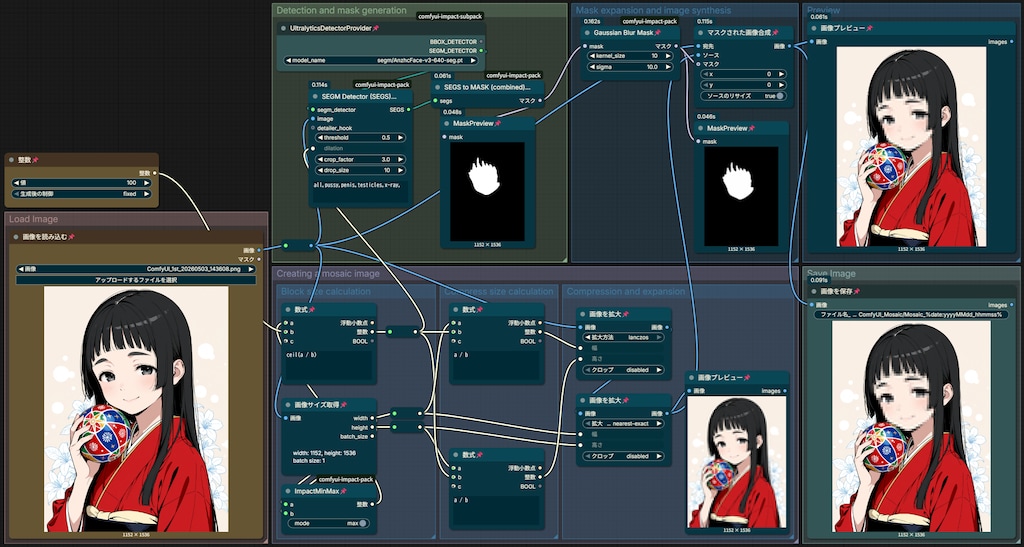Viewport: 1024px width, 547px height.
Task: Click the アップロードするファイルを選択 button
Action: pos(136,279)
